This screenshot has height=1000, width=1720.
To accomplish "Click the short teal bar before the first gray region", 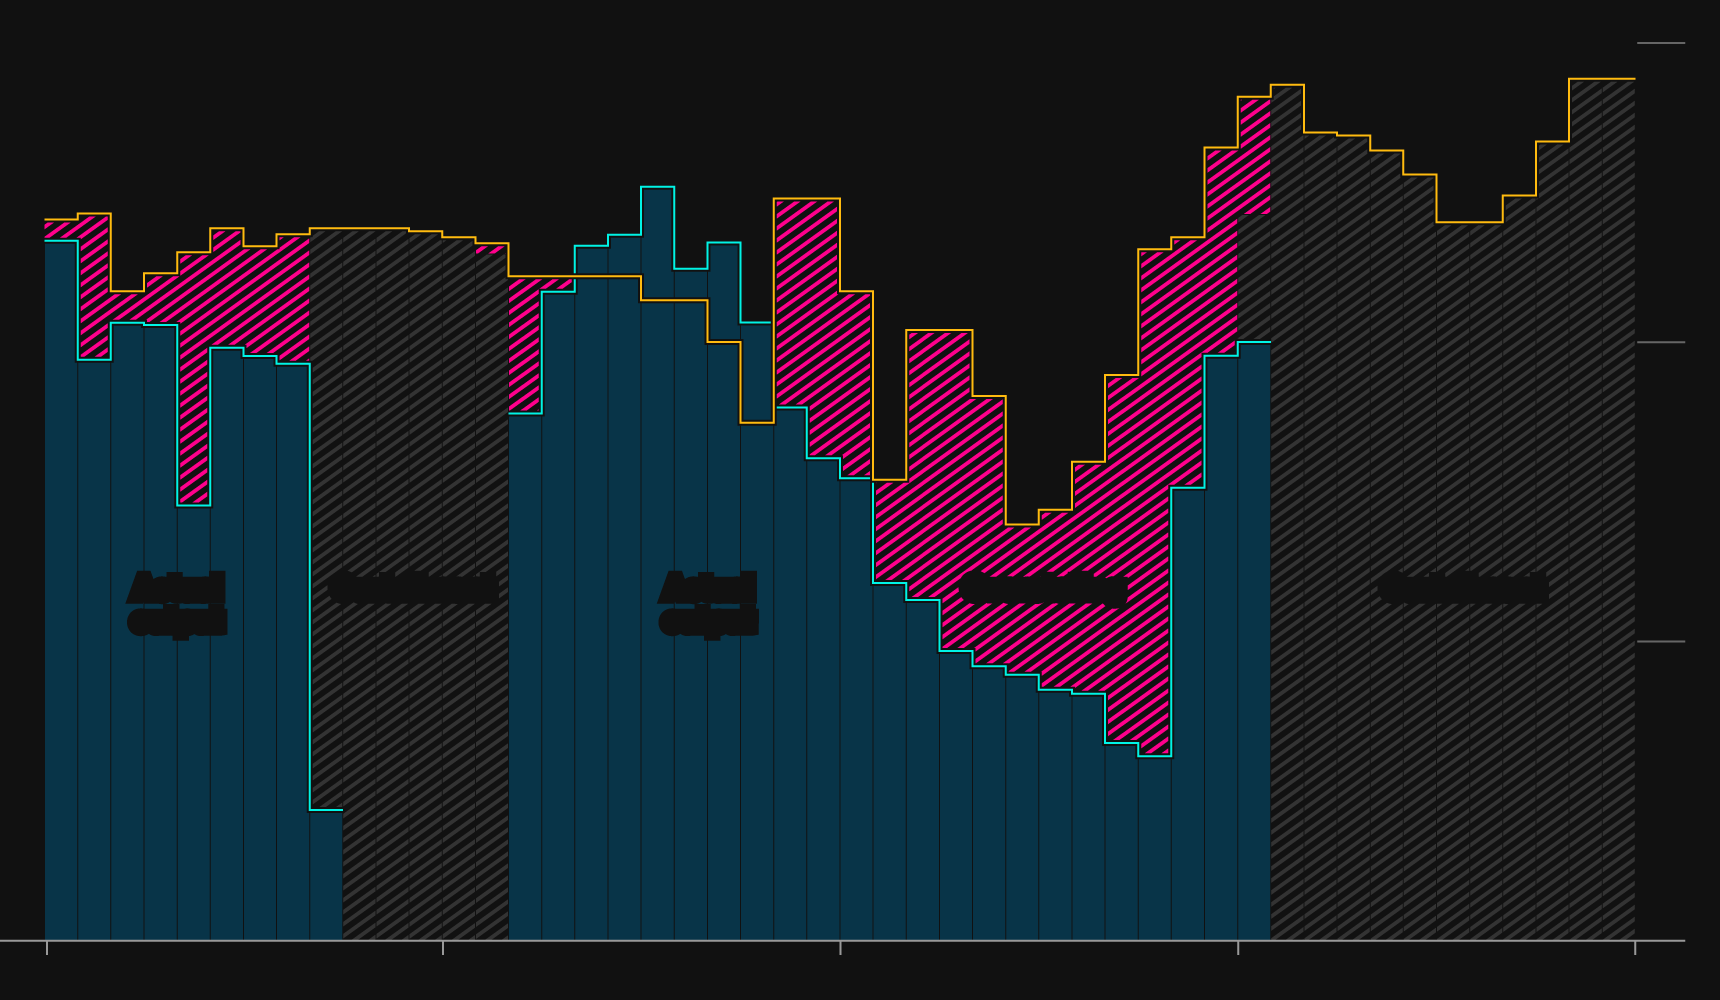I will pos(326,874).
